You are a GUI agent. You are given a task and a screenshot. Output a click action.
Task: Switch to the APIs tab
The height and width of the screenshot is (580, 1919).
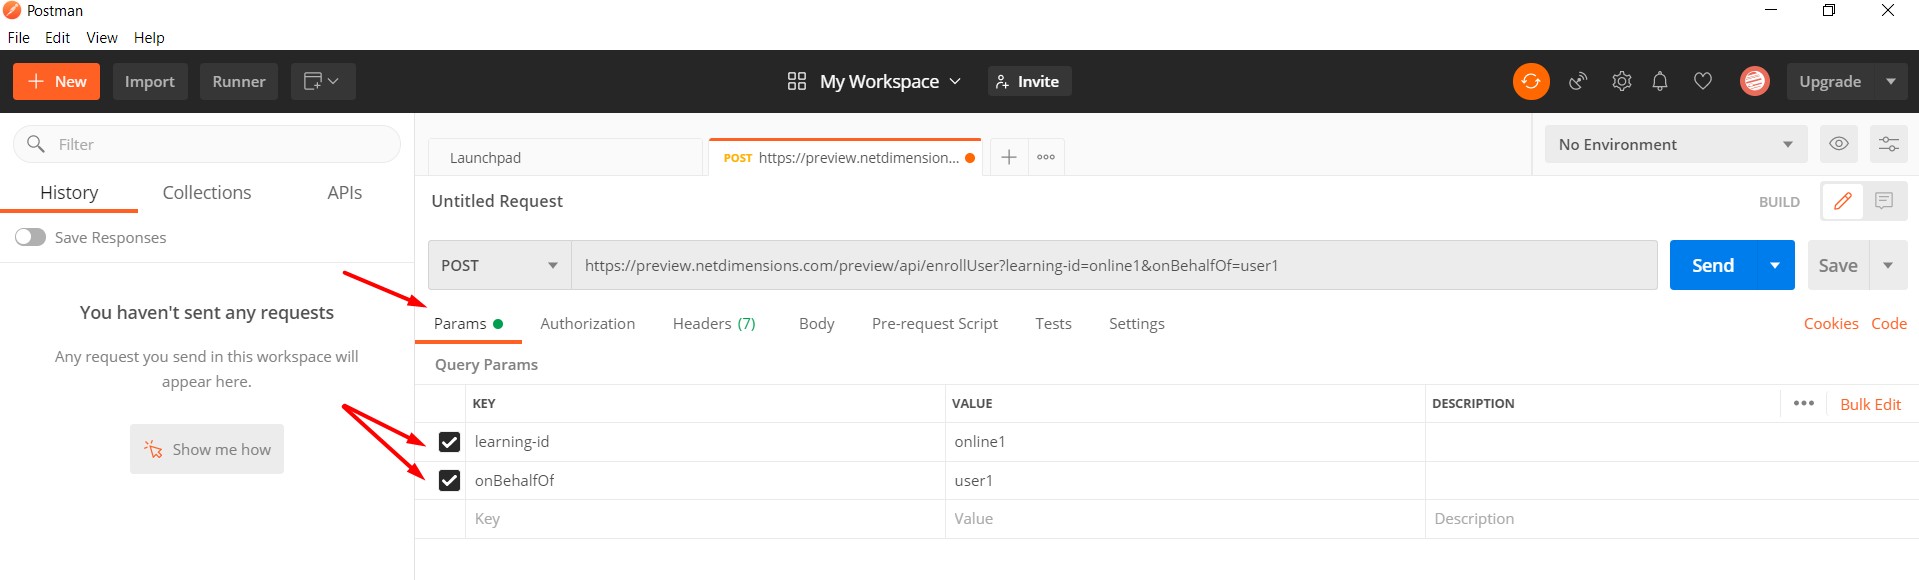[x=345, y=192]
